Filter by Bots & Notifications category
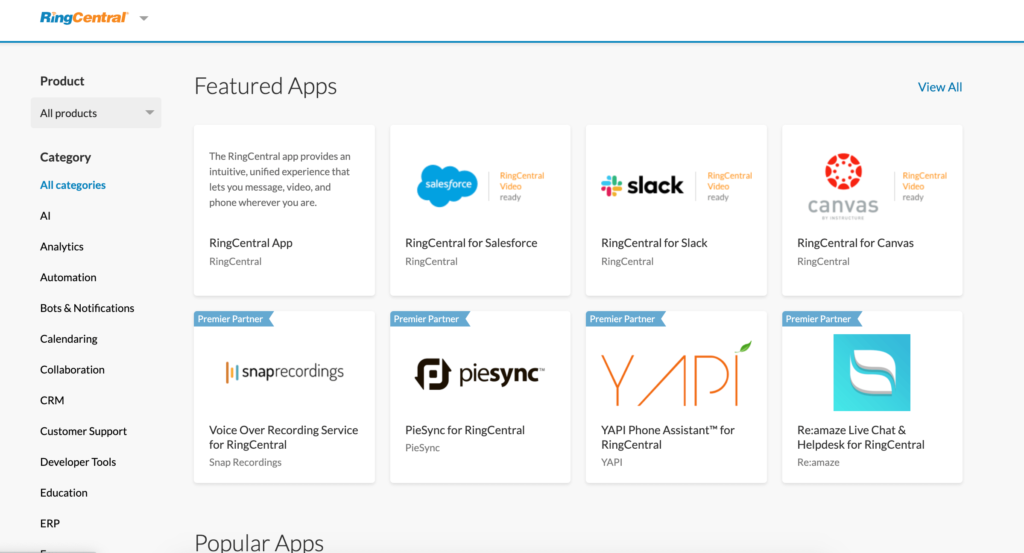Screen dimensions: 1024x553 87,308
